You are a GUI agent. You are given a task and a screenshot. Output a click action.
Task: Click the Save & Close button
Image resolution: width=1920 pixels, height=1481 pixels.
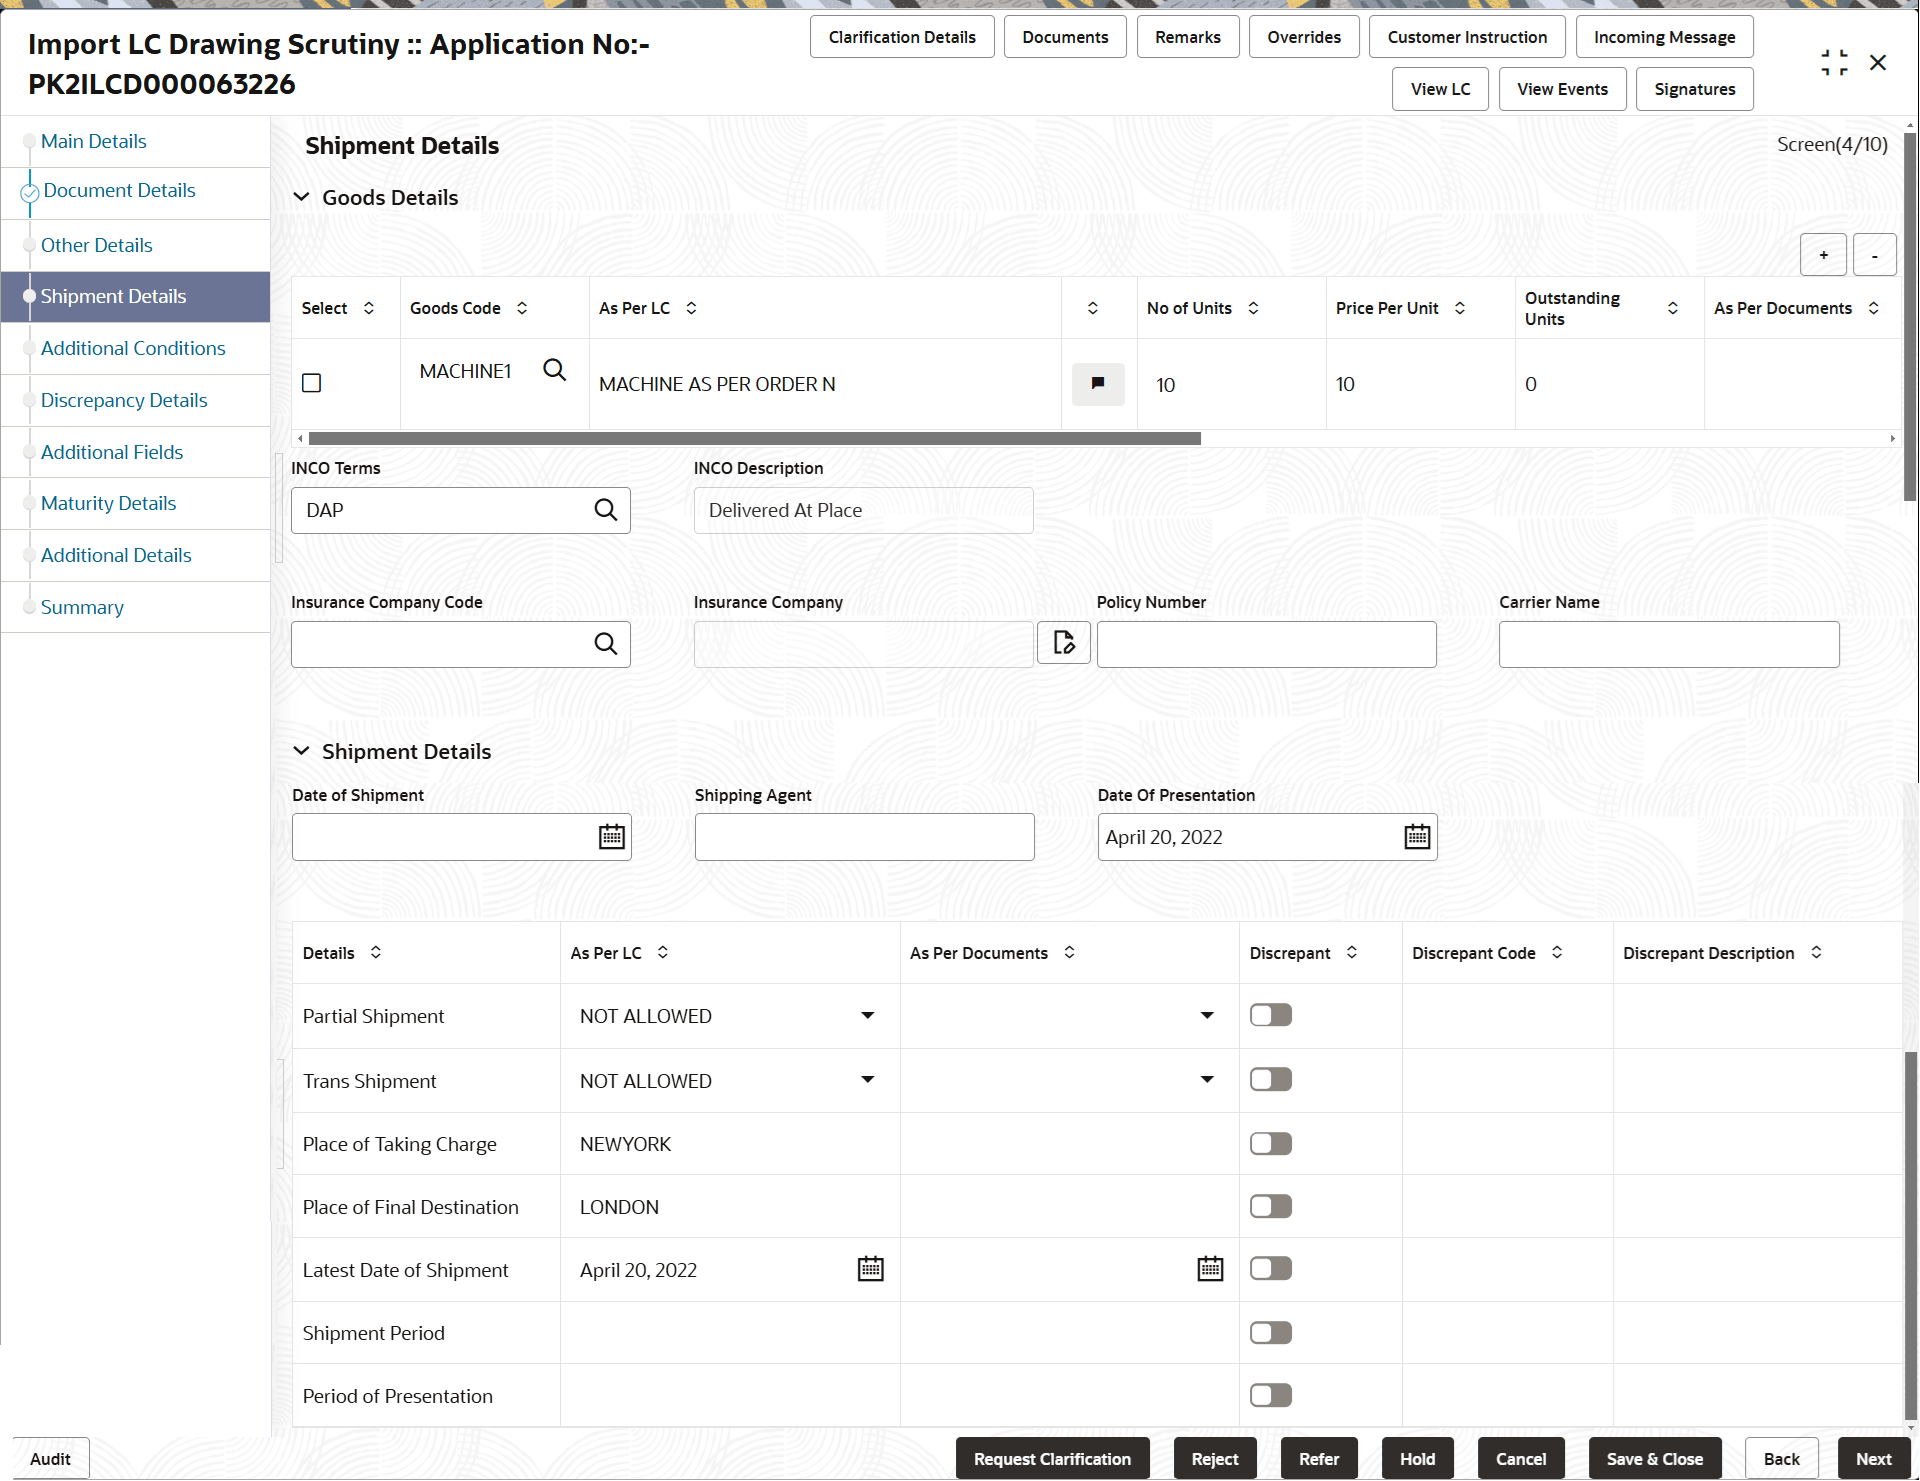coord(1654,1458)
